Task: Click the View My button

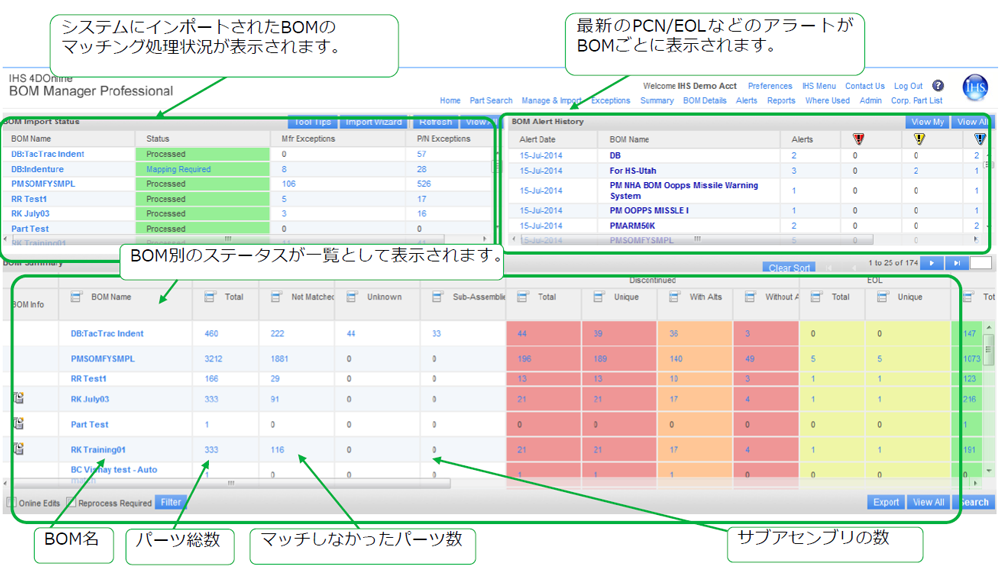Action: 927,122
